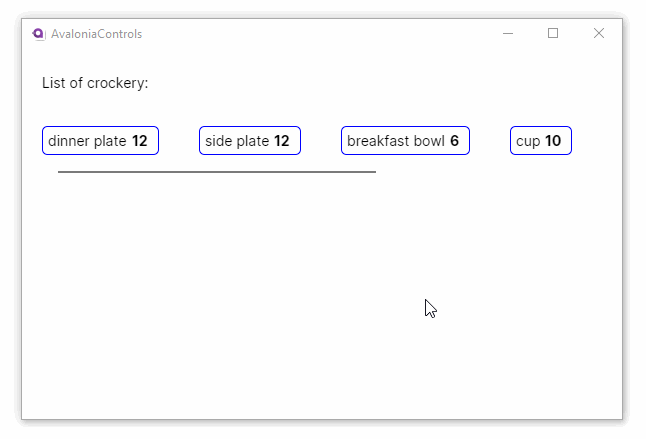This screenshot has height=439, width=646.
Task: Close the AvaloniaControls window
Action: click(x=599, y=34)
